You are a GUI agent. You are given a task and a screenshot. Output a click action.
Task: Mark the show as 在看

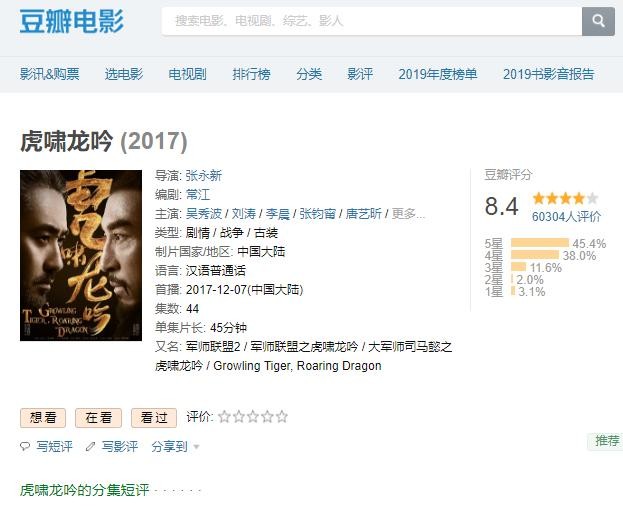pyautogui.click(x=99, y=418)
